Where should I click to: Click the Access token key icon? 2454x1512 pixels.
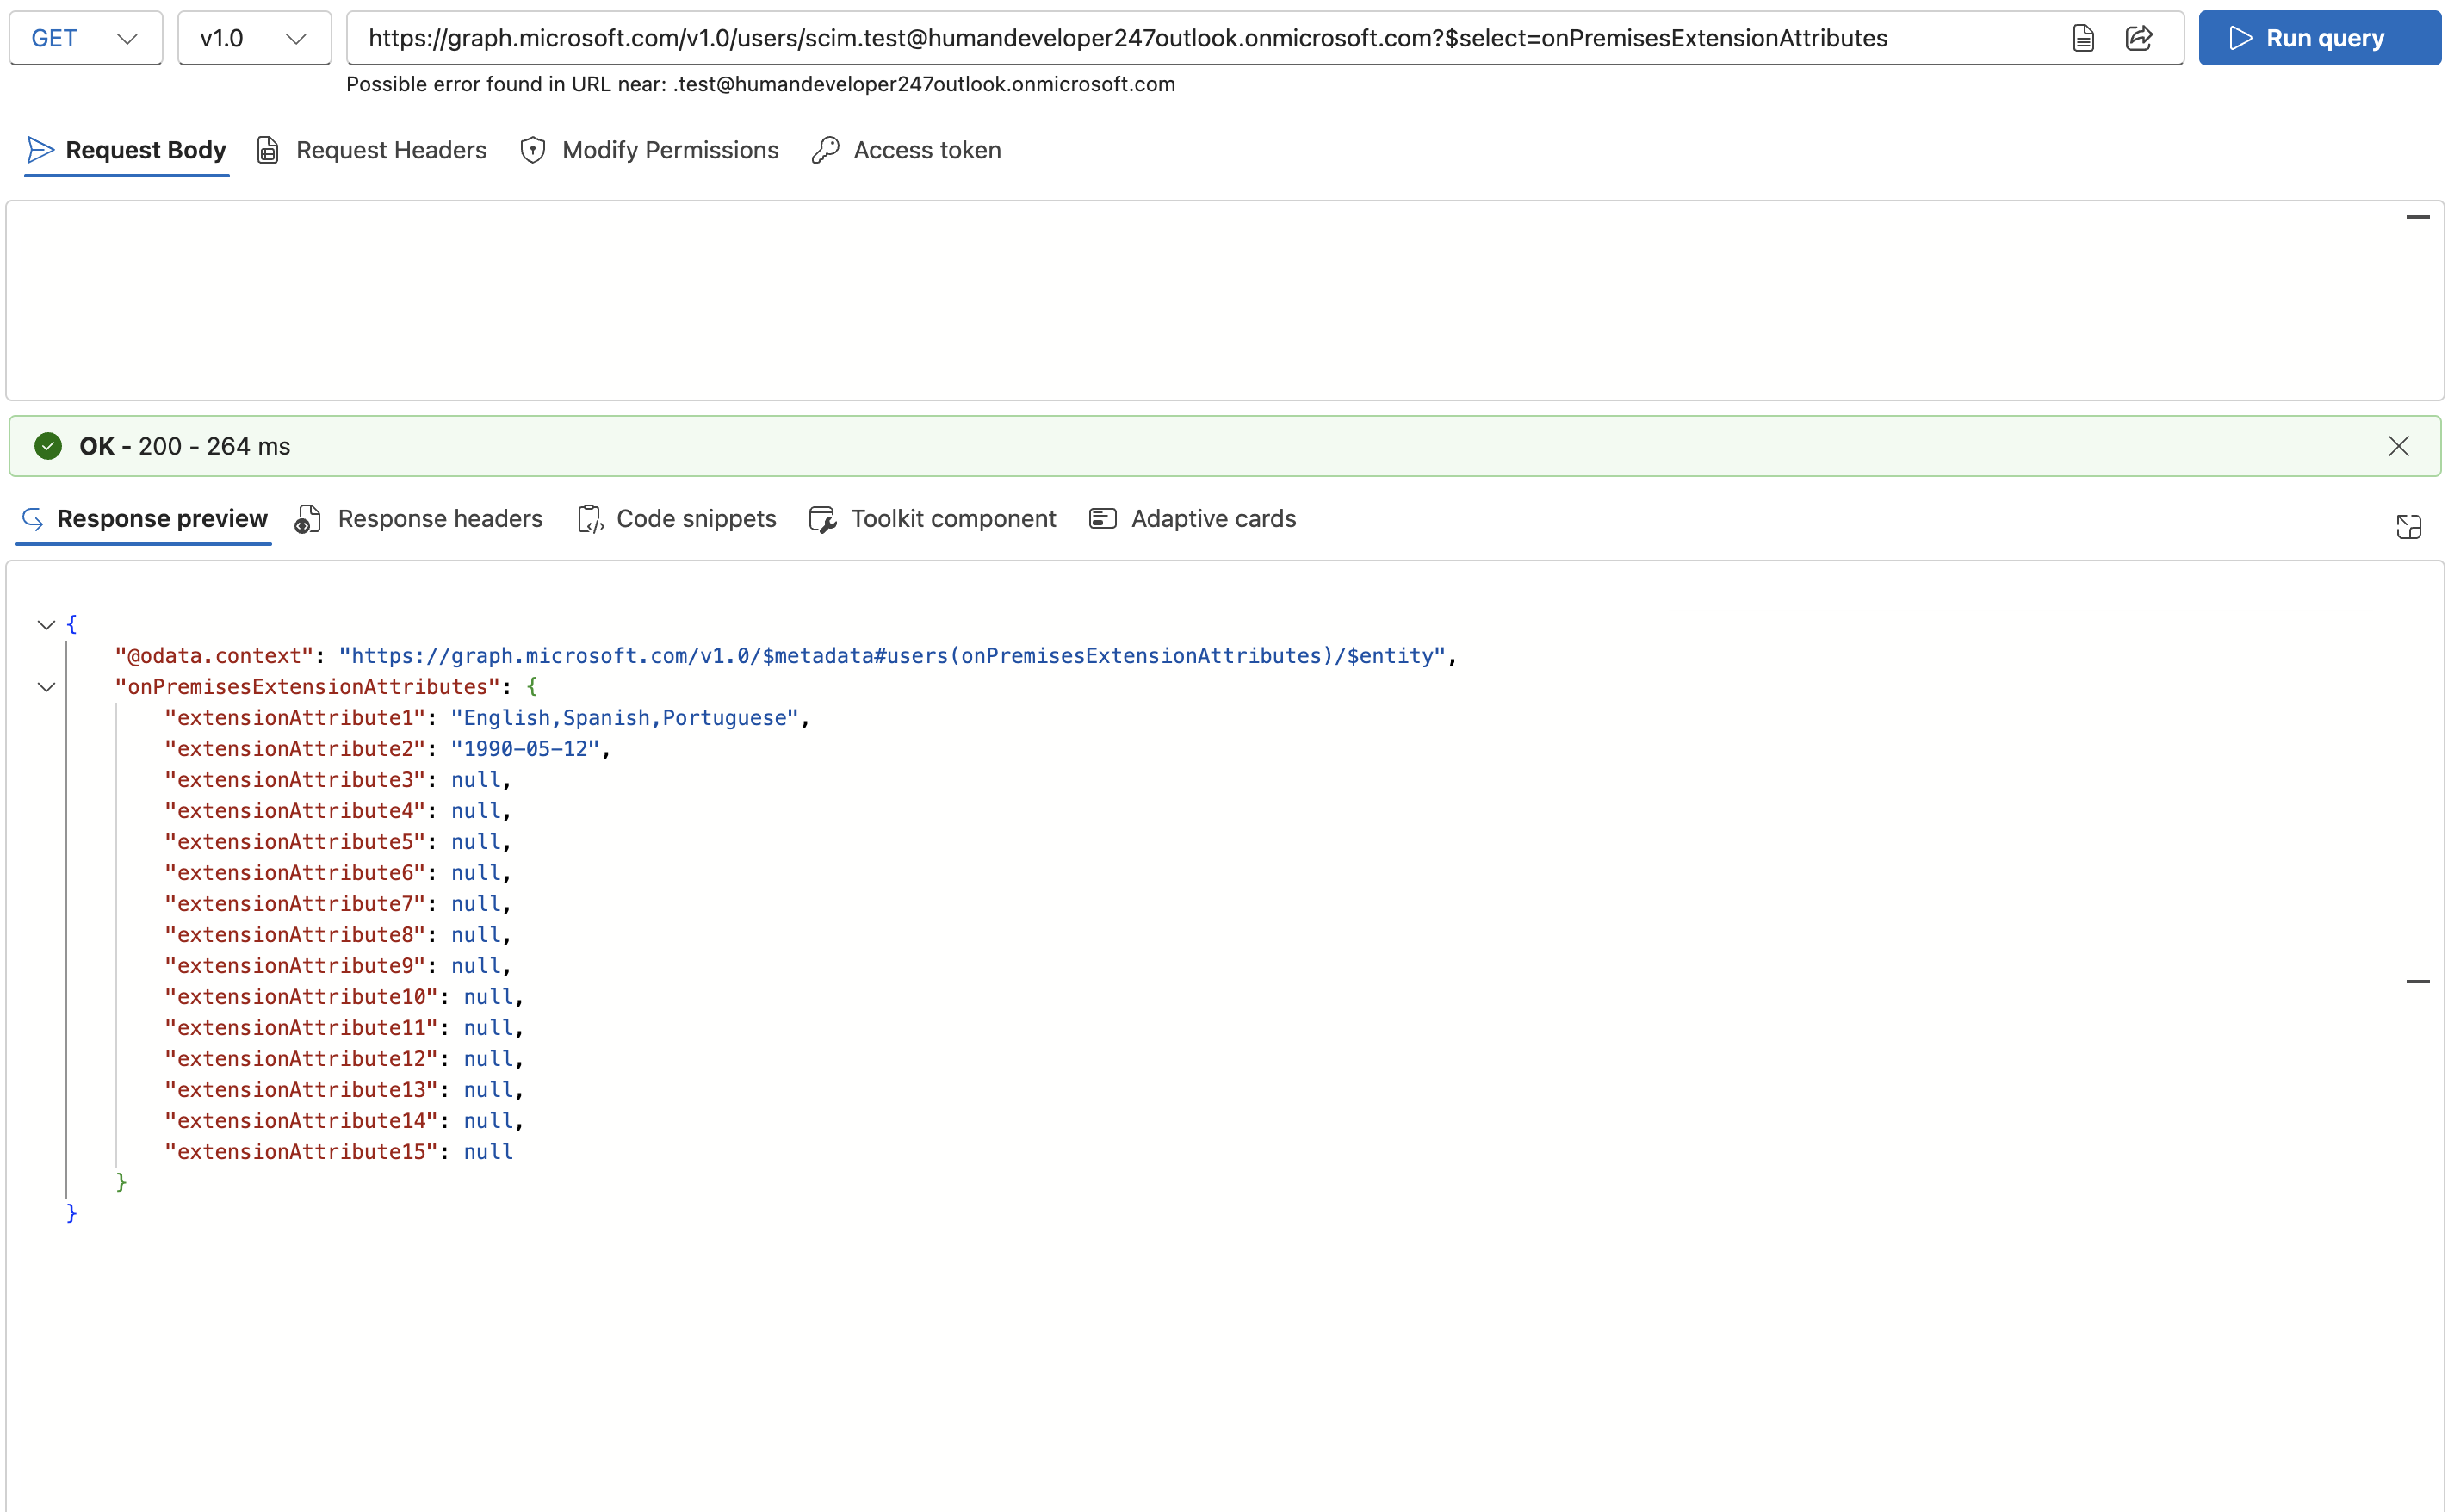coord(825,150)
